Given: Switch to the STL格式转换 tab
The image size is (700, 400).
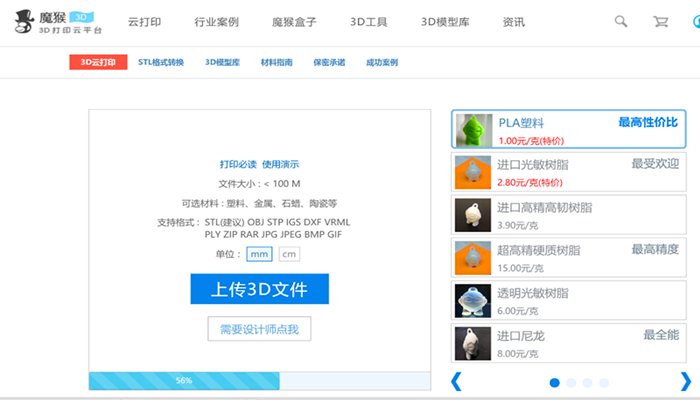Looking at the screenshot, I should (160, 62).
